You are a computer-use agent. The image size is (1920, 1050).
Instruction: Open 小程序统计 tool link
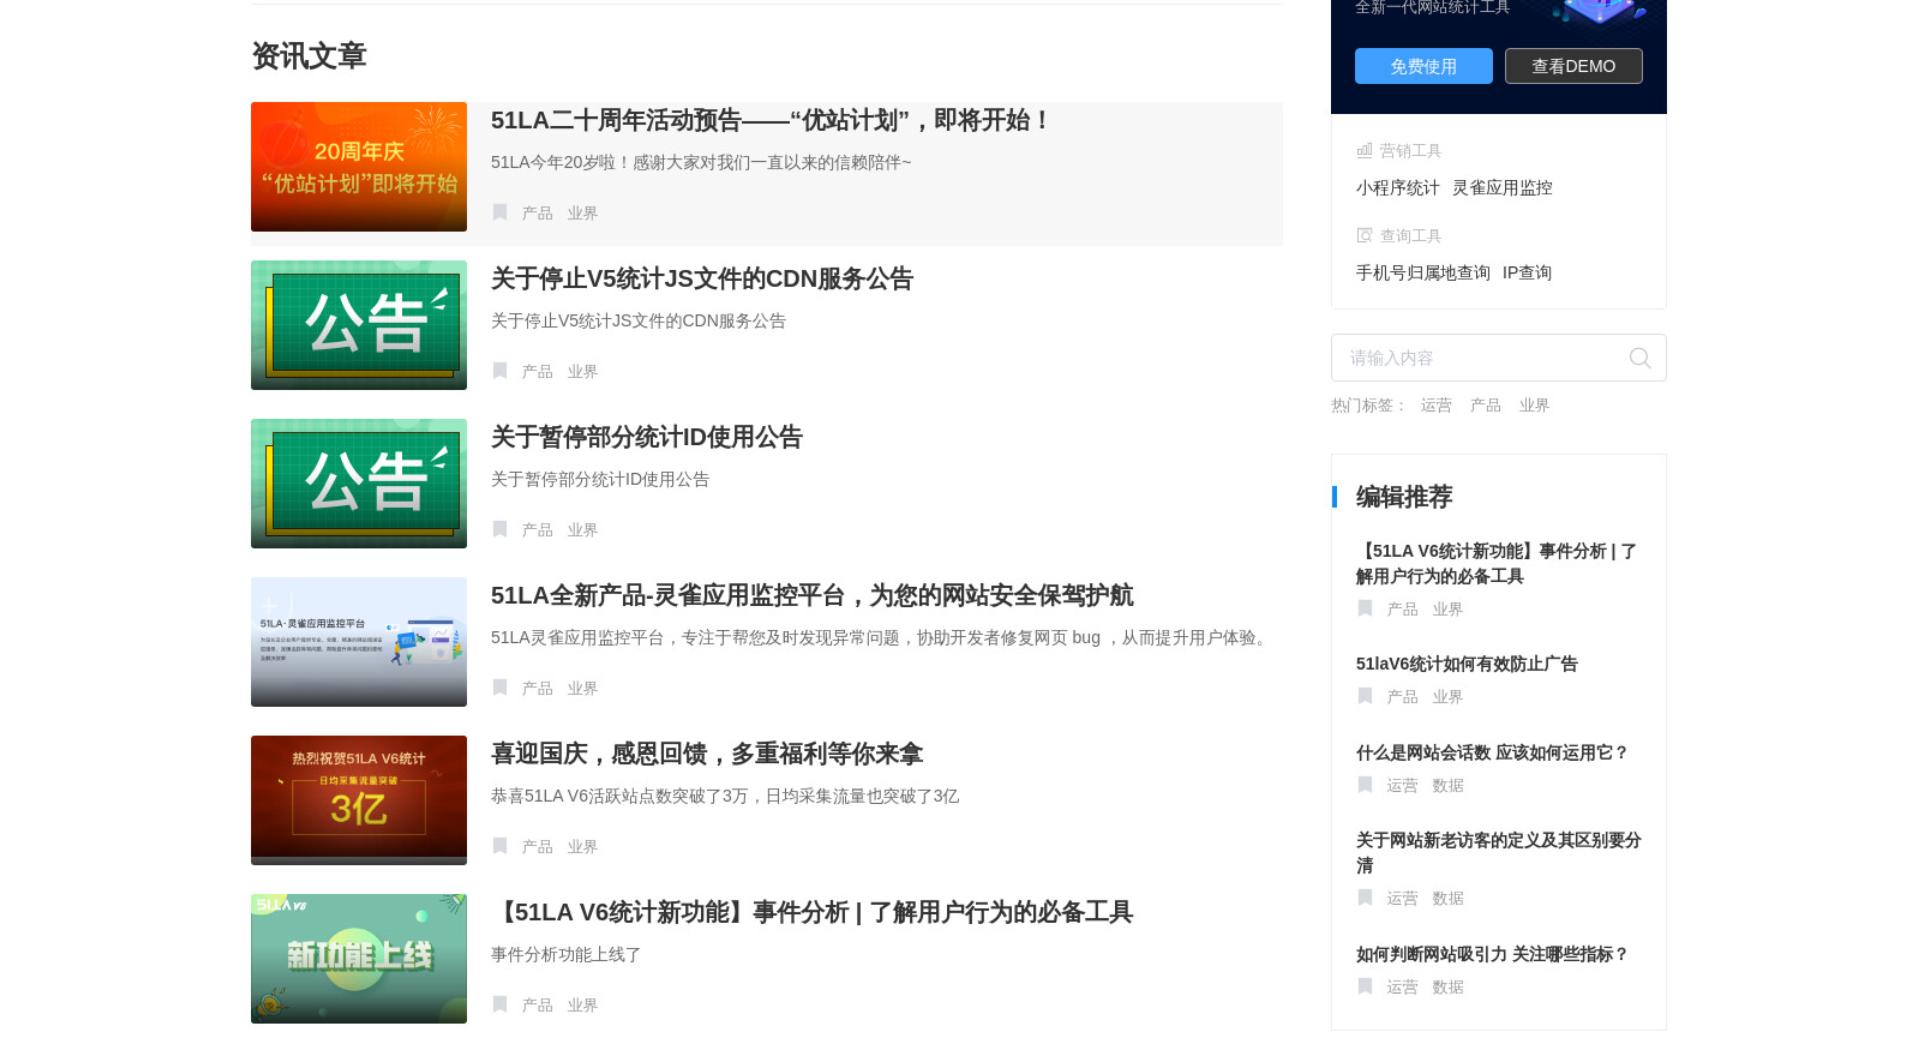click(x=1397, y=188)
